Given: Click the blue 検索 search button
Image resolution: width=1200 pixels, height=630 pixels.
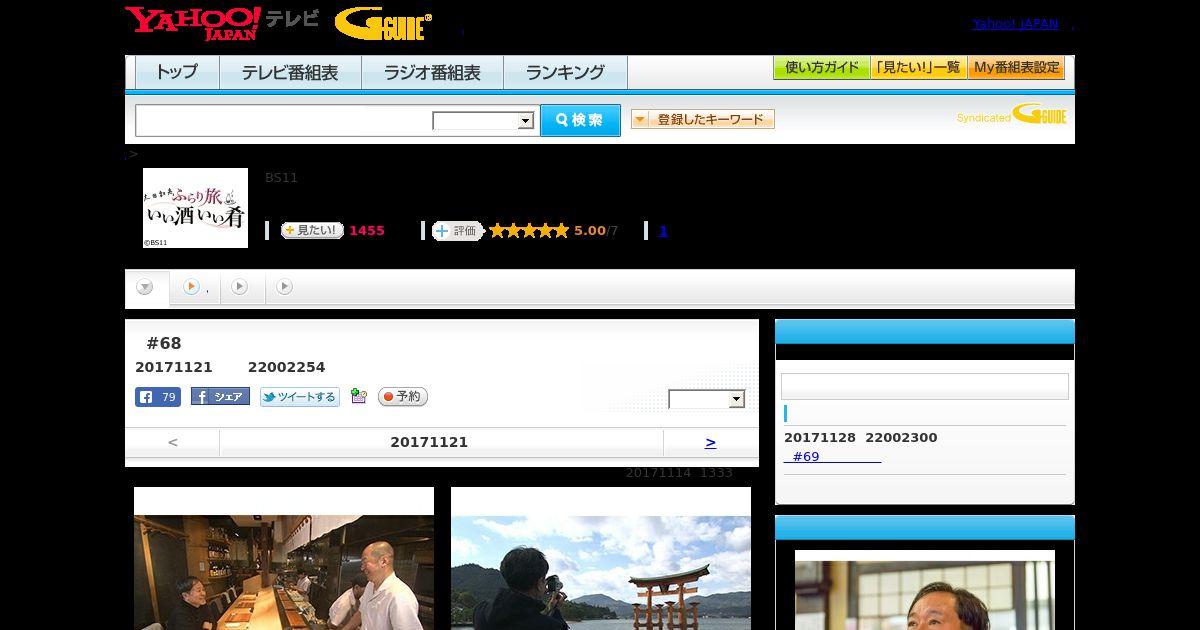Looking at the screenshot, I should 580,120.
